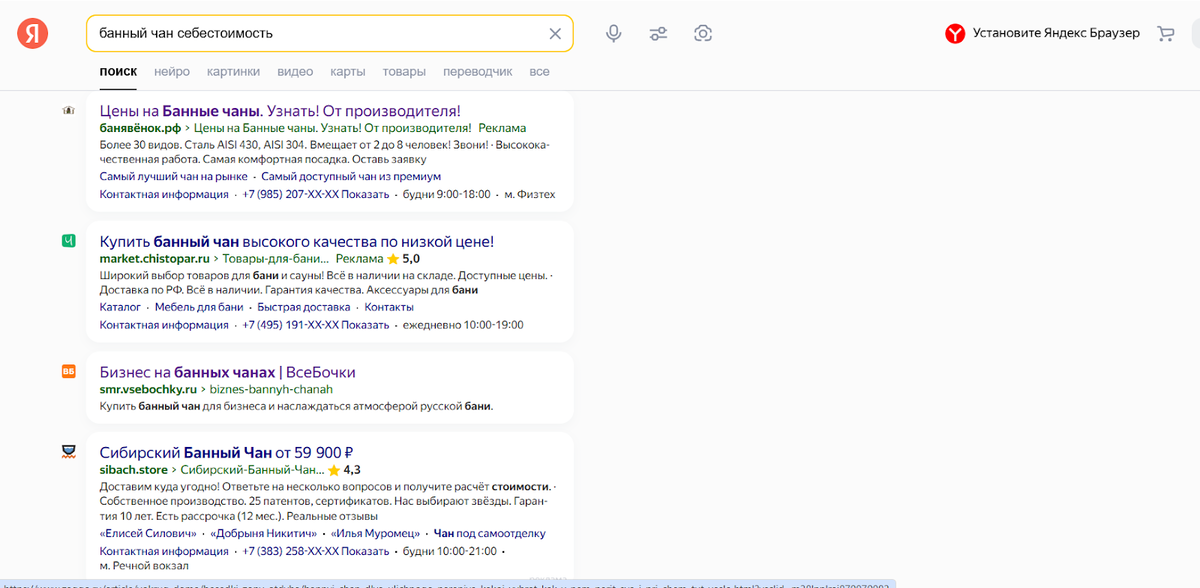Open the biznes-bannyh-chanah path link

pyautogui.click(x=272, y=389)
